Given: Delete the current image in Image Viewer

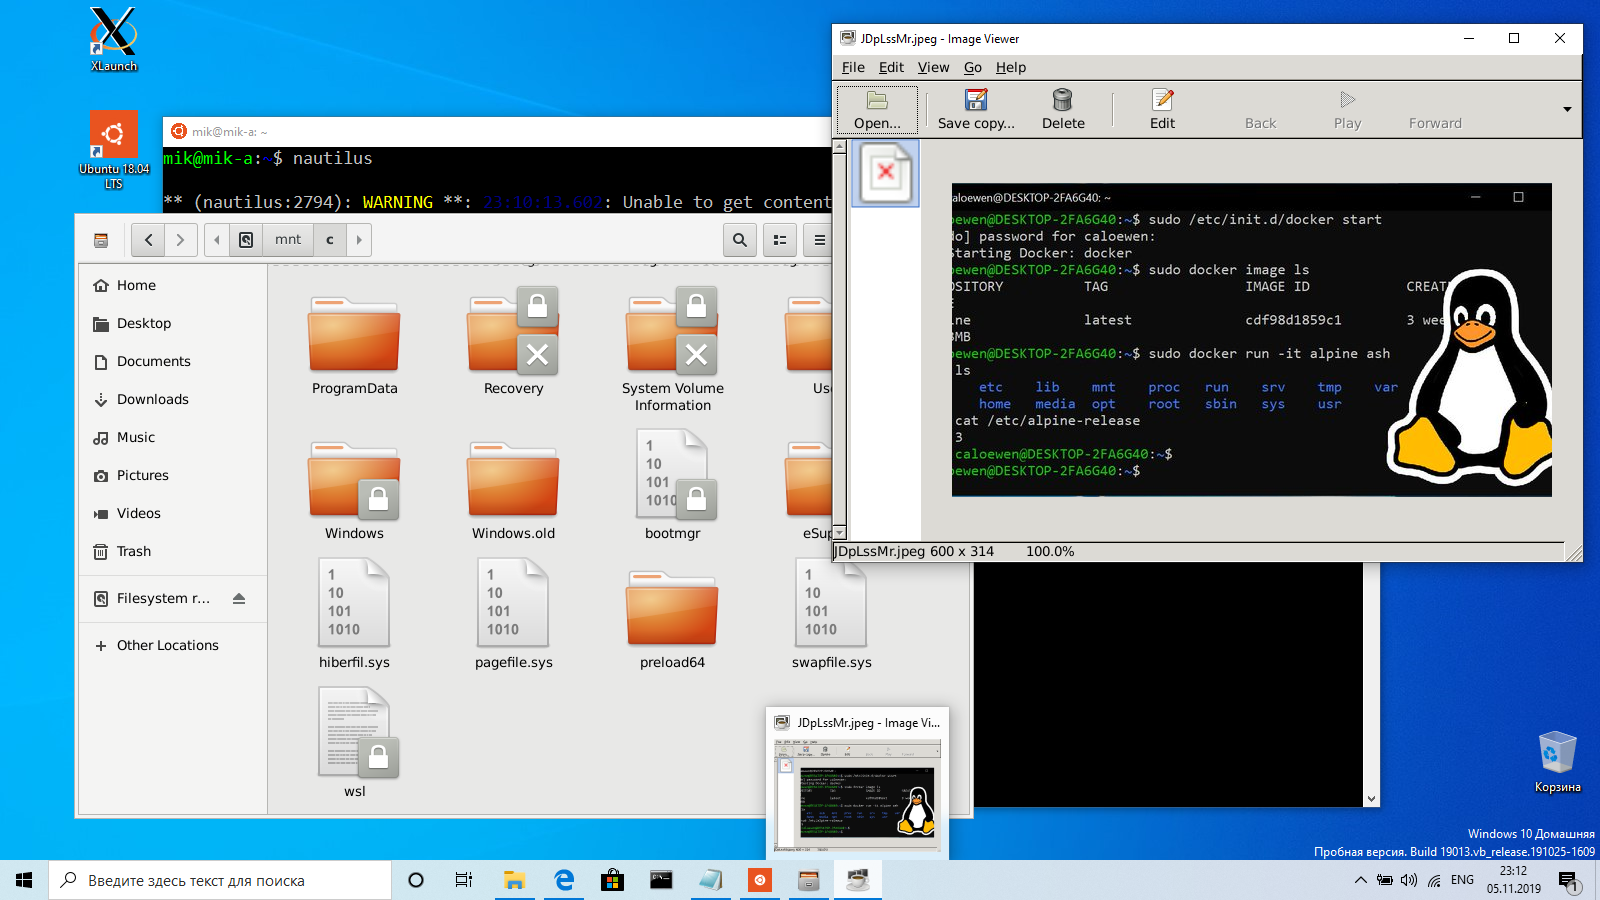Looking at the screenshot, I should (x=1061, y=107).
